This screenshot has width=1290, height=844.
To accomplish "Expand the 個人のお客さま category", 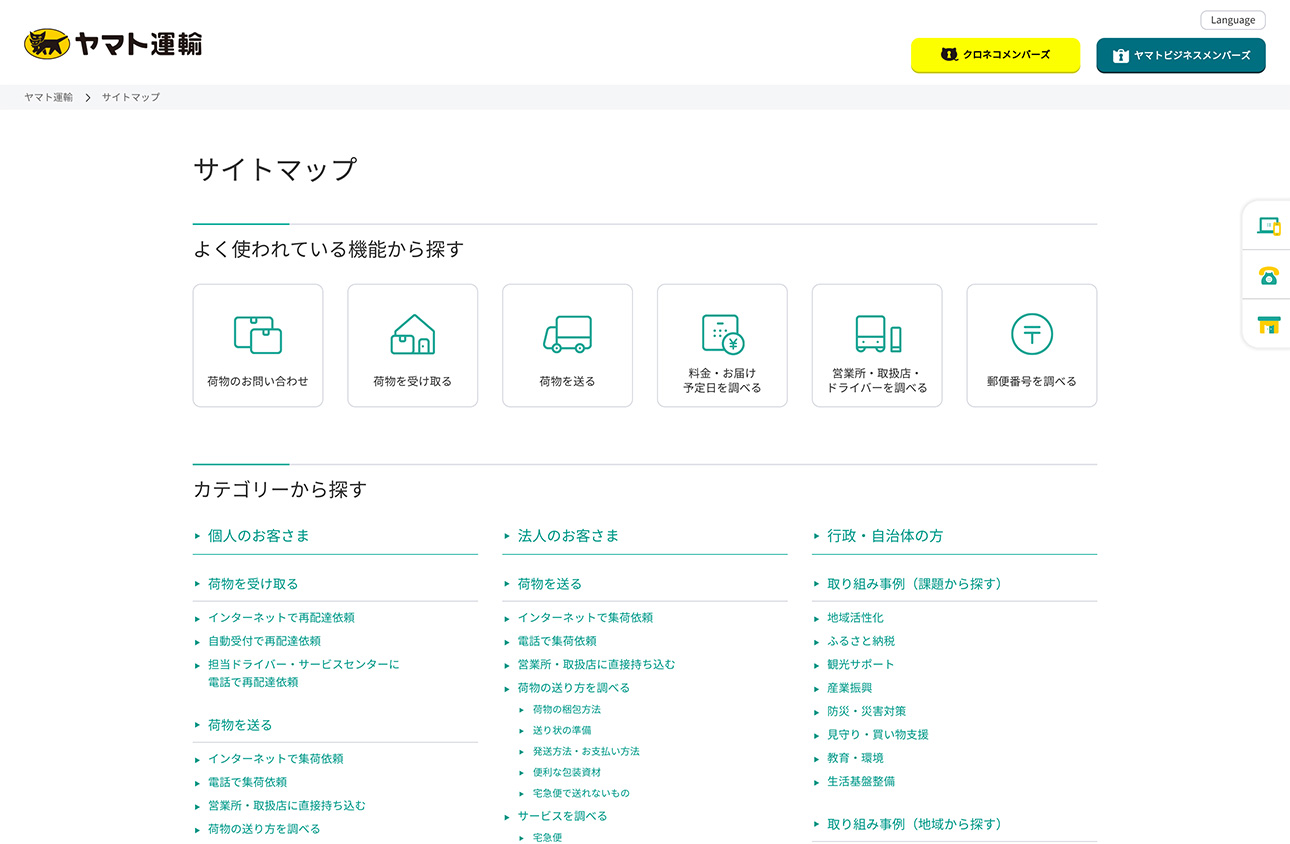I will (259, 535).
